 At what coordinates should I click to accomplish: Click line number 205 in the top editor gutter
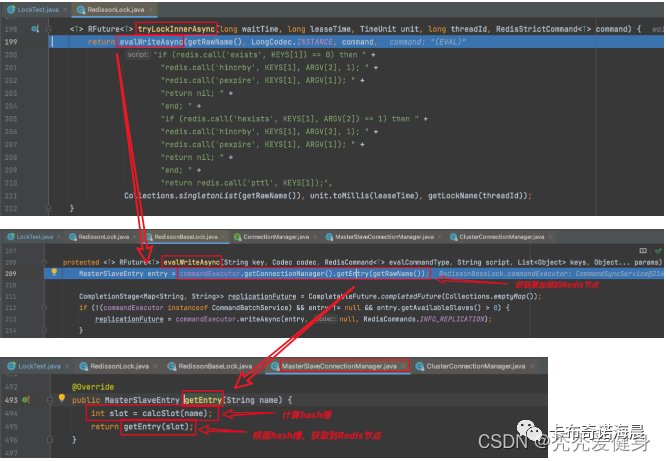tap(11, 119)
